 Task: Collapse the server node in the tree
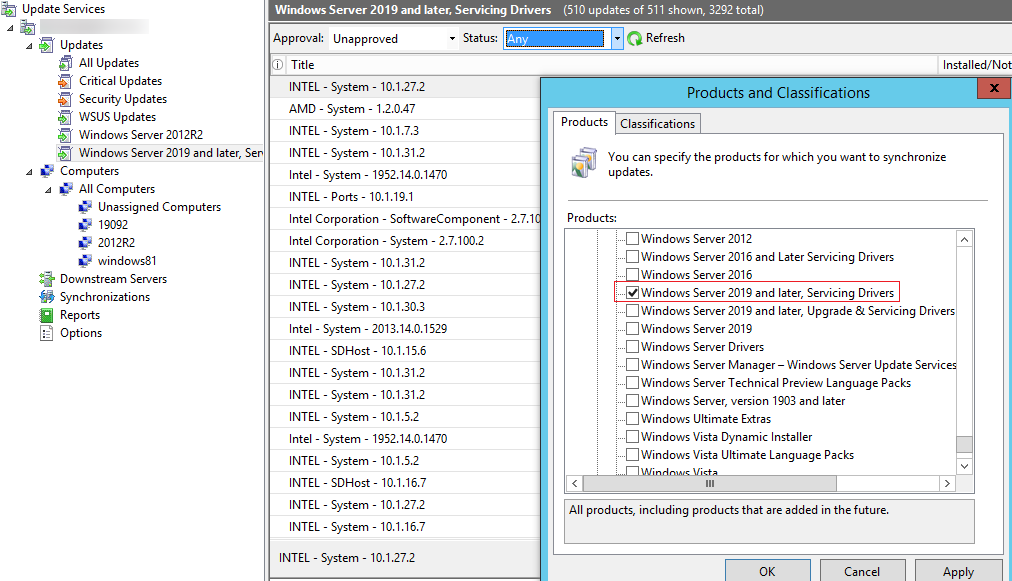pos(10,28)
